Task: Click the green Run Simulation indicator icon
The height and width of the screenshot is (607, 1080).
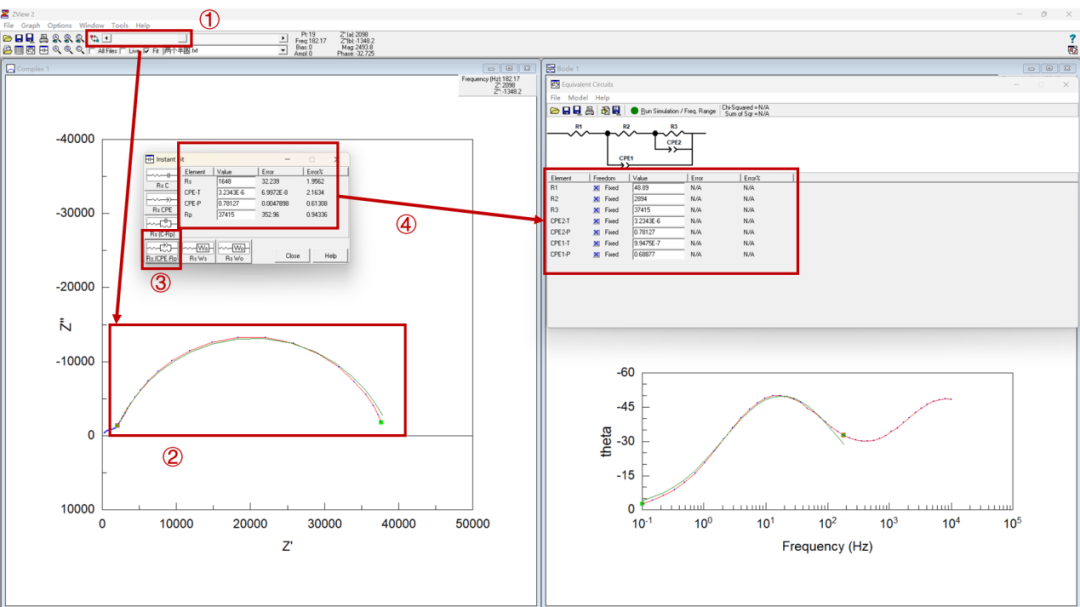Action: [634, 110]
